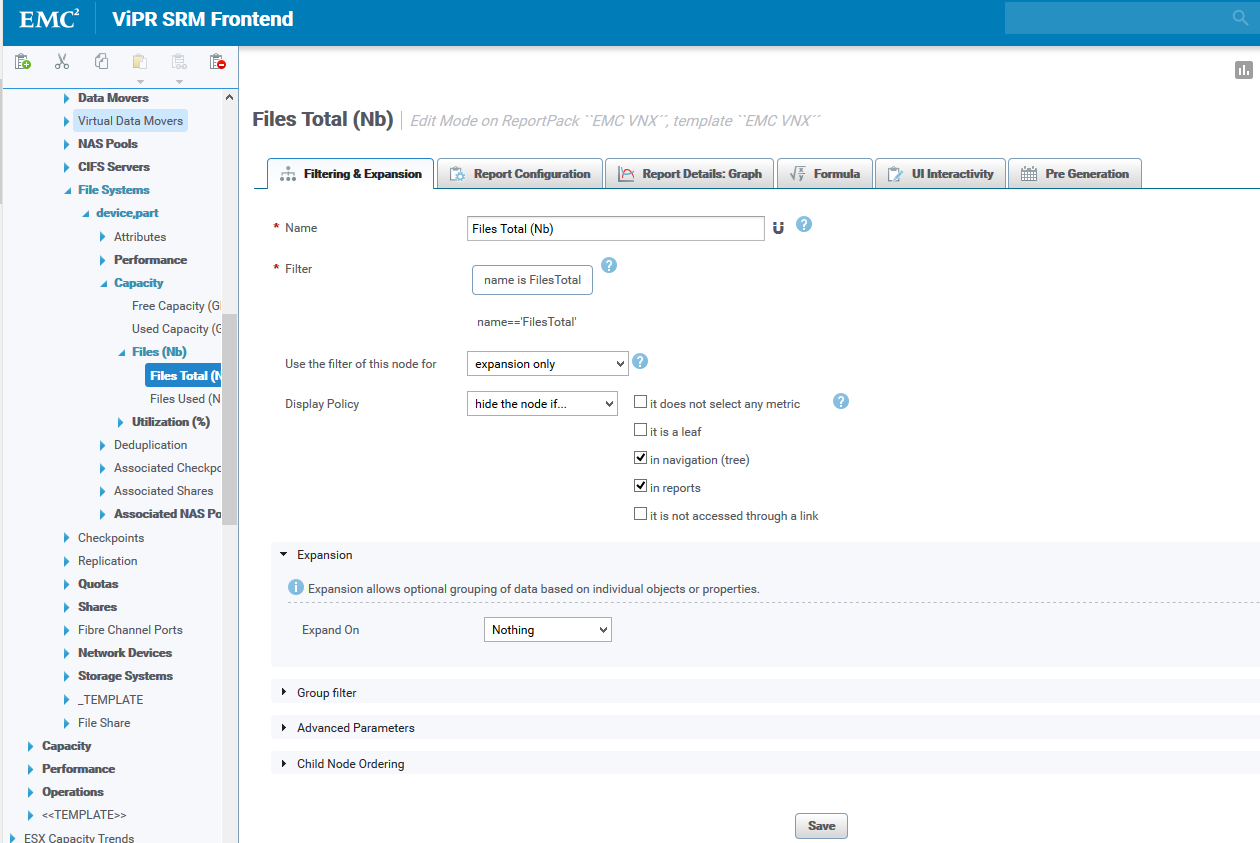Click the info icon in Expansion section
Viewport: 1260px width, 843px height.
pyautogui.click(x=296, y=588)
